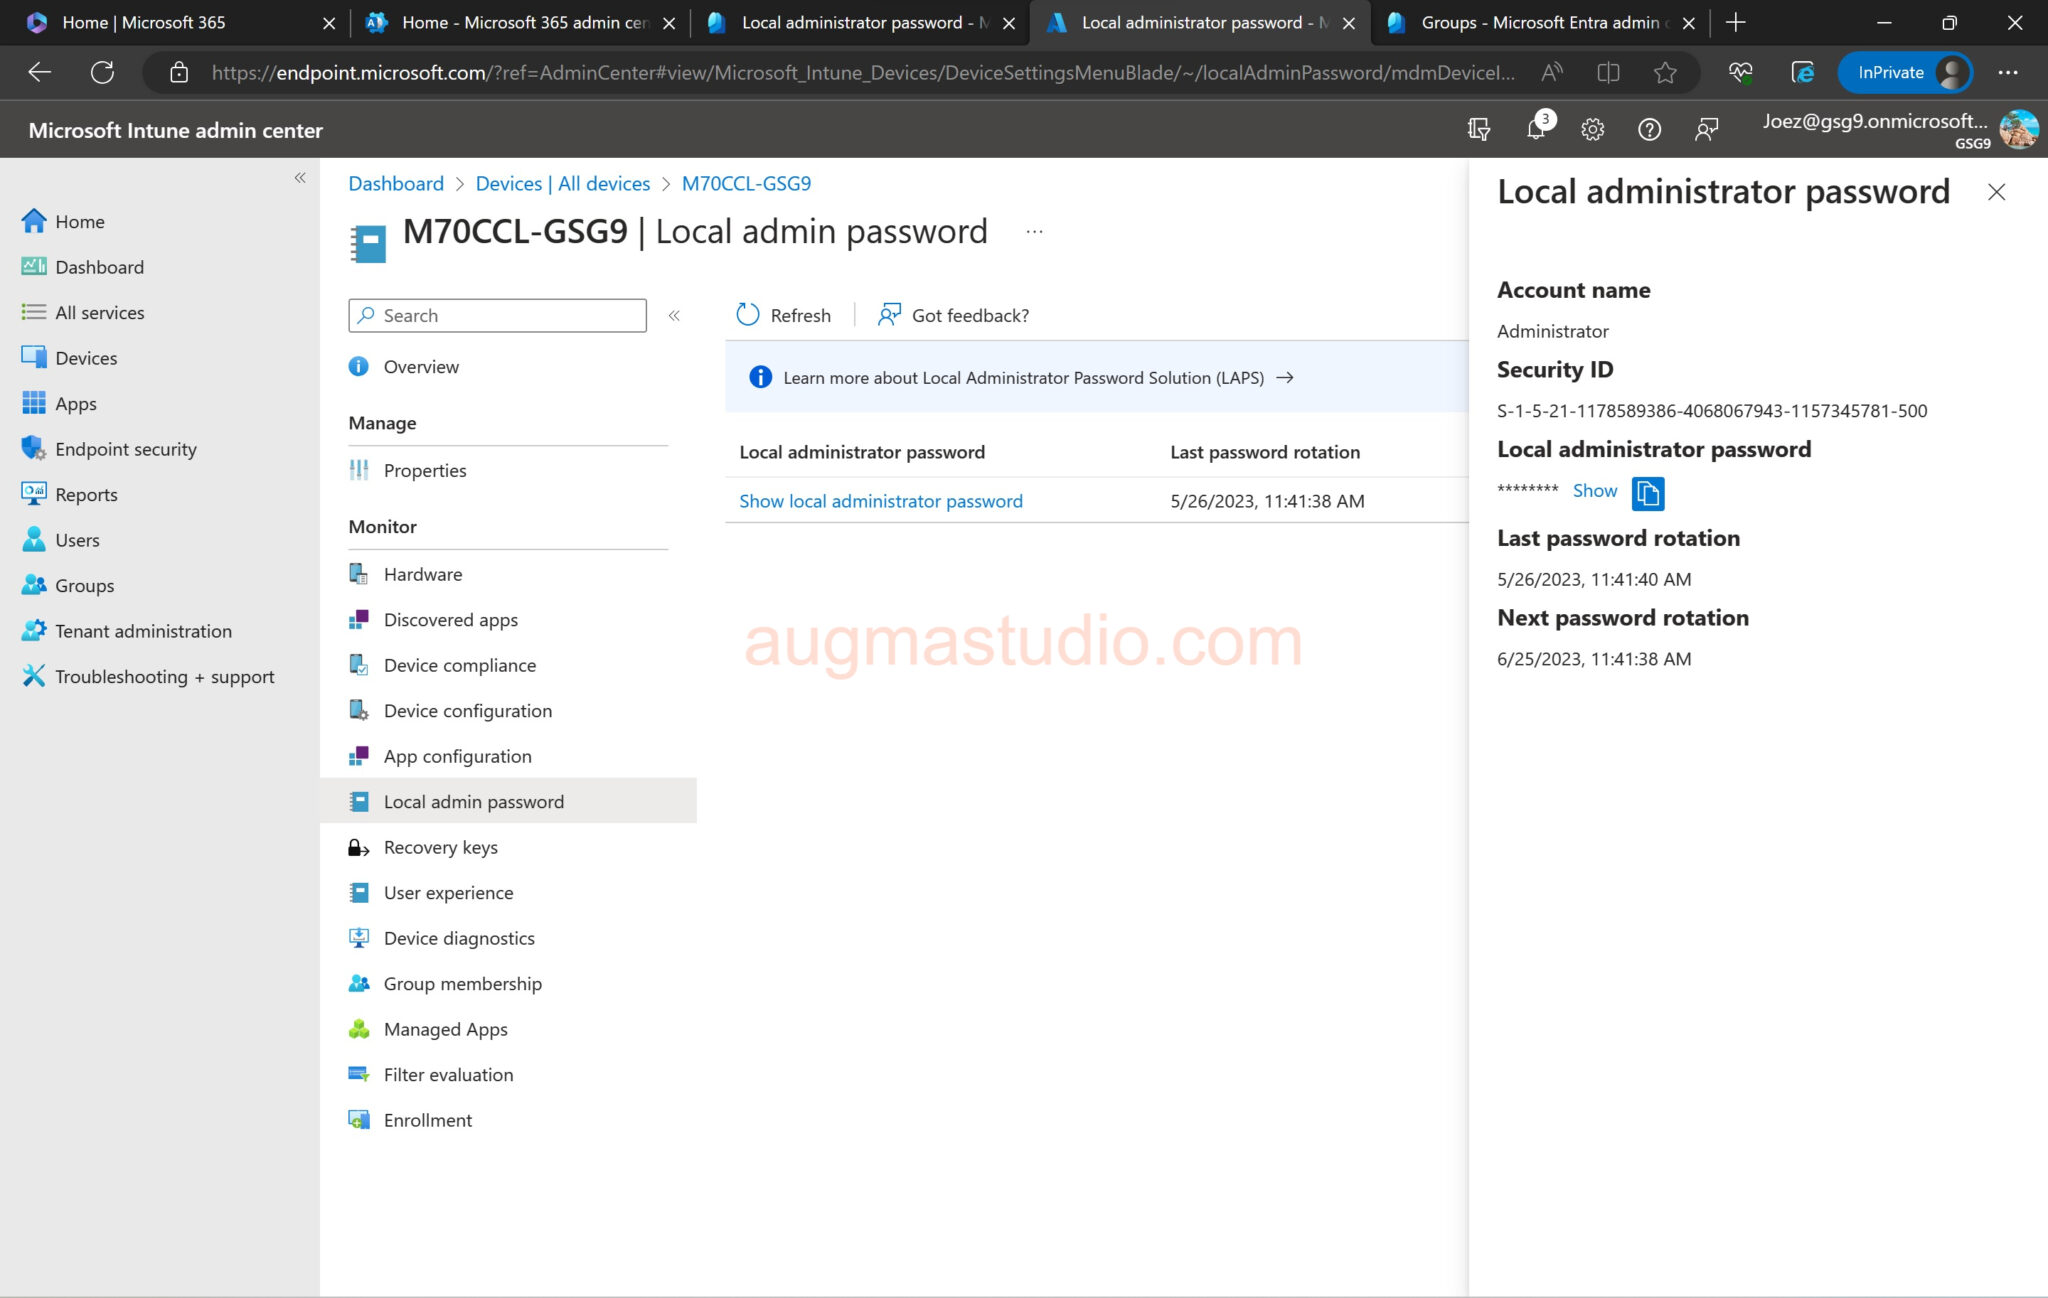Open Troubleshooting + support section
2048x1298 pixels.
[x=165, y=676]
